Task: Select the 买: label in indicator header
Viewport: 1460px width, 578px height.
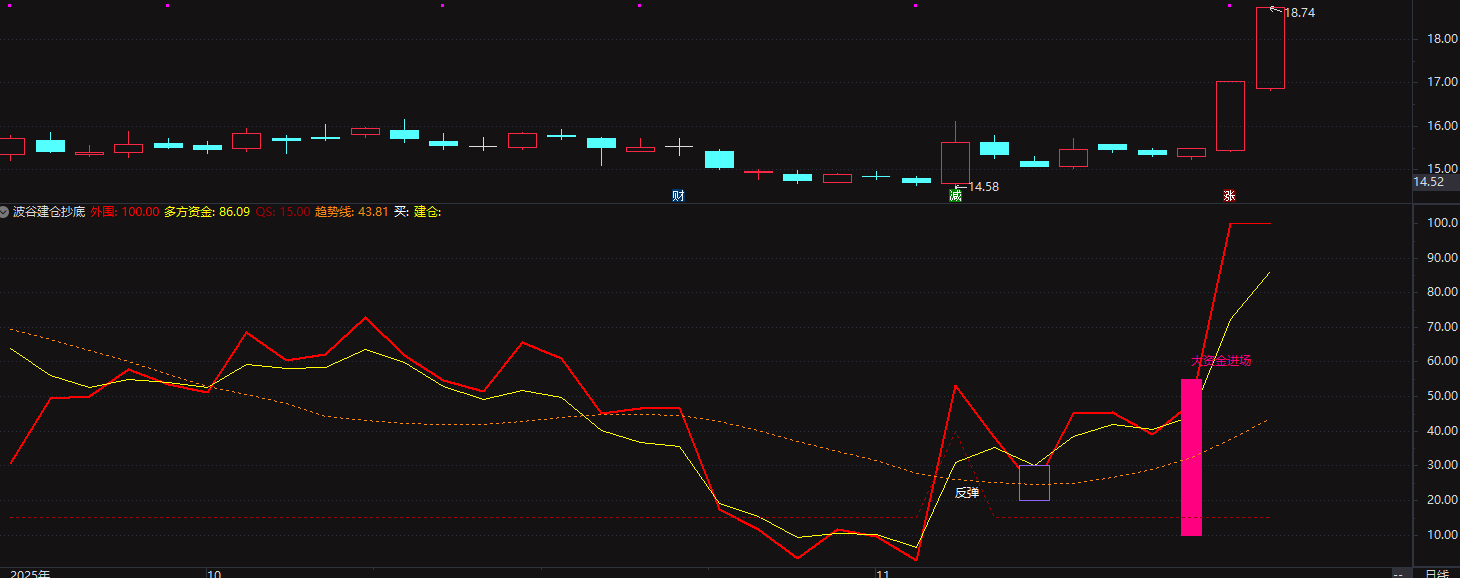Action: point(401,212)
